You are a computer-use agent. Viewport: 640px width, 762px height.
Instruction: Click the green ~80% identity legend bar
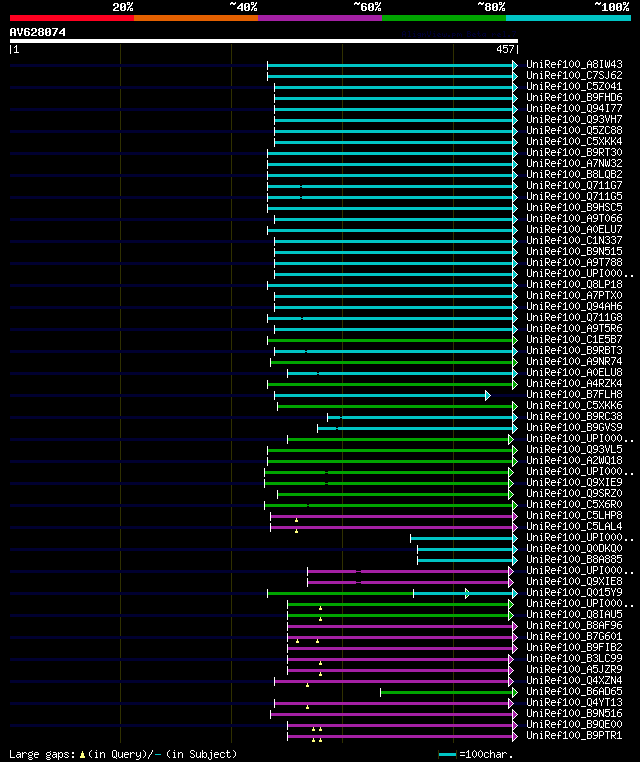click(x=444, y=18)
